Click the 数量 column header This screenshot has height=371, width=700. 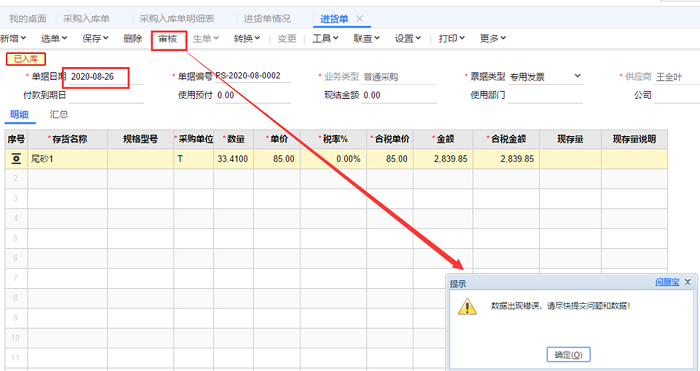233,139
